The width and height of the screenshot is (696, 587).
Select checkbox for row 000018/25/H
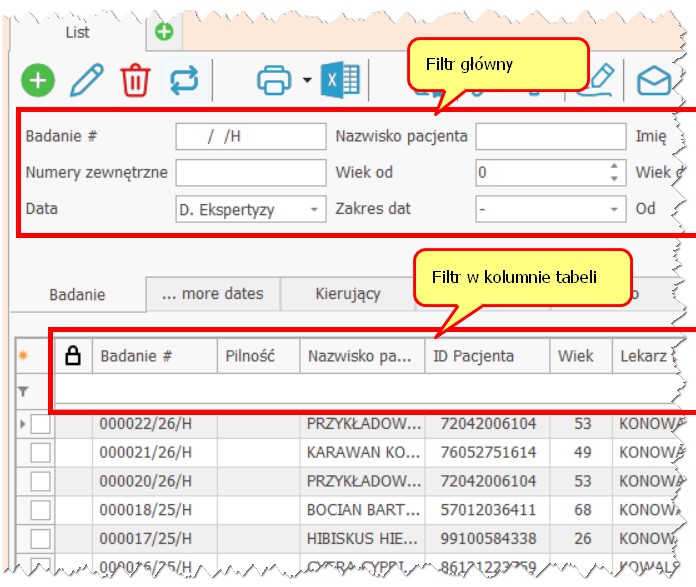tap(40, 510)
